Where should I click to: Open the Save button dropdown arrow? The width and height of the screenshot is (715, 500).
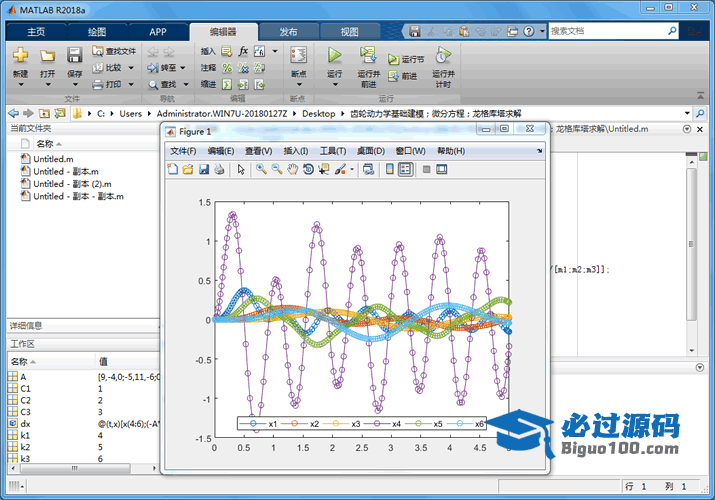[x=75, y=84]
